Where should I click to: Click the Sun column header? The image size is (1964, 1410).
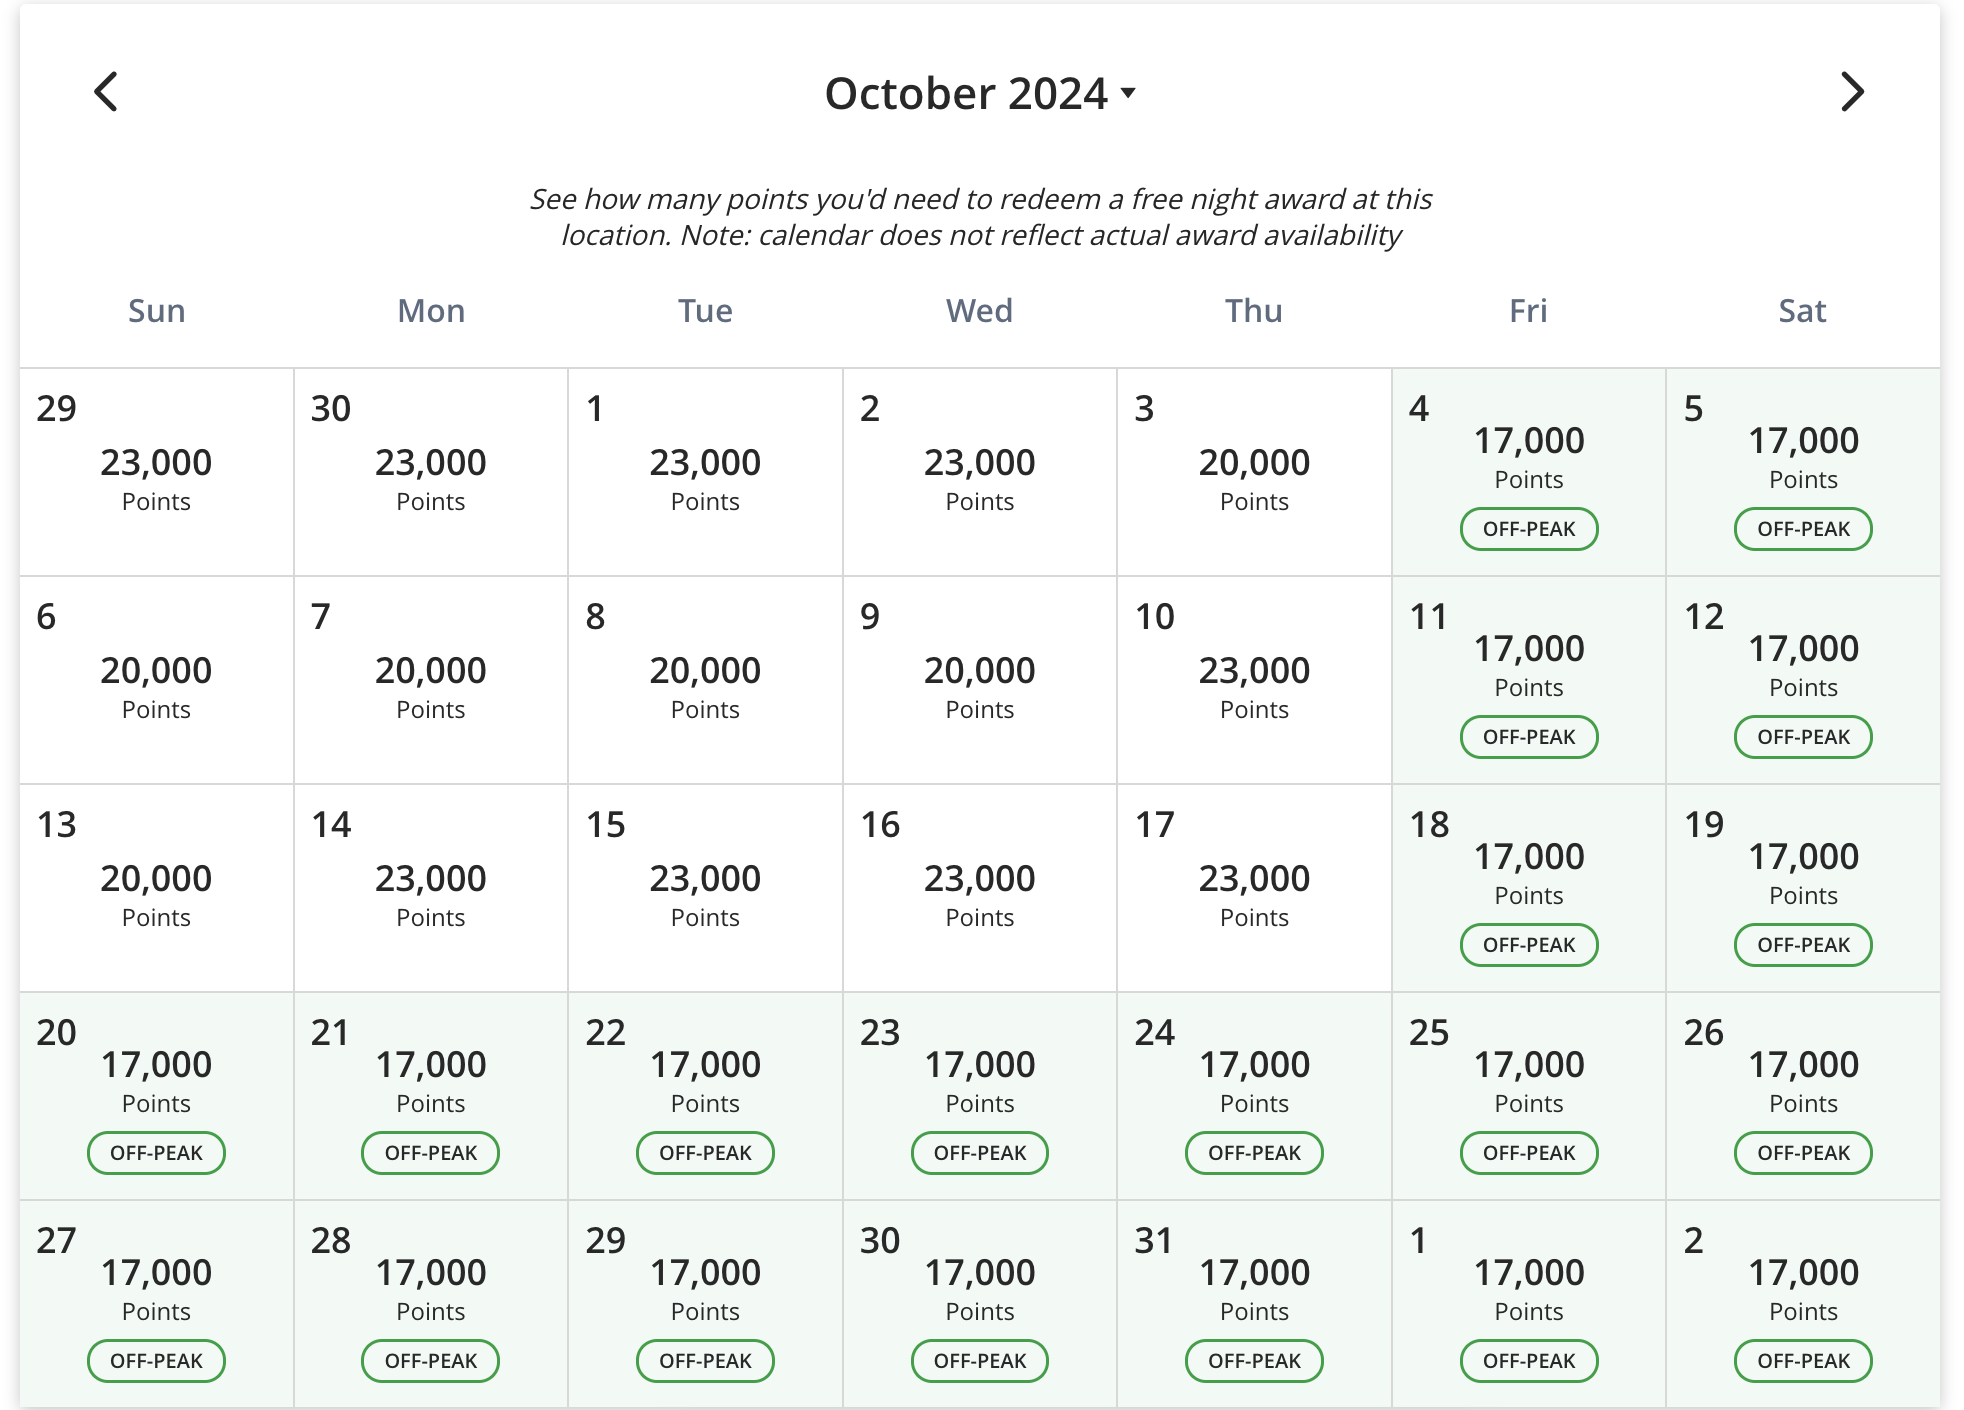click(157, 311)
